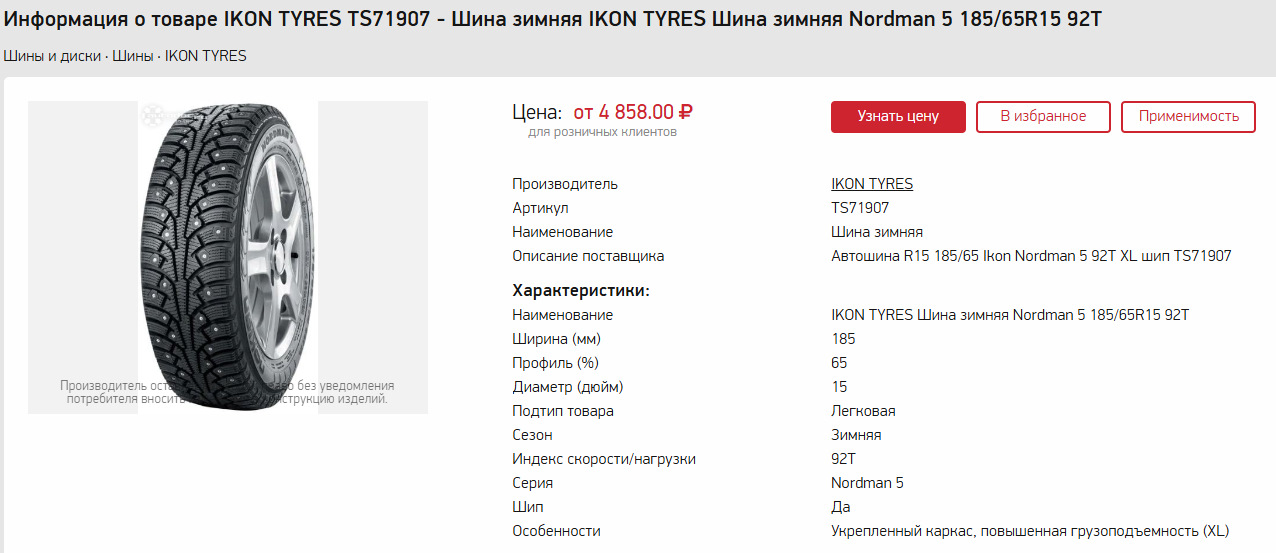The height and width of the screenshot is (553, 1276).
Task: Click the page title heading text
Action: click(552, 20)
